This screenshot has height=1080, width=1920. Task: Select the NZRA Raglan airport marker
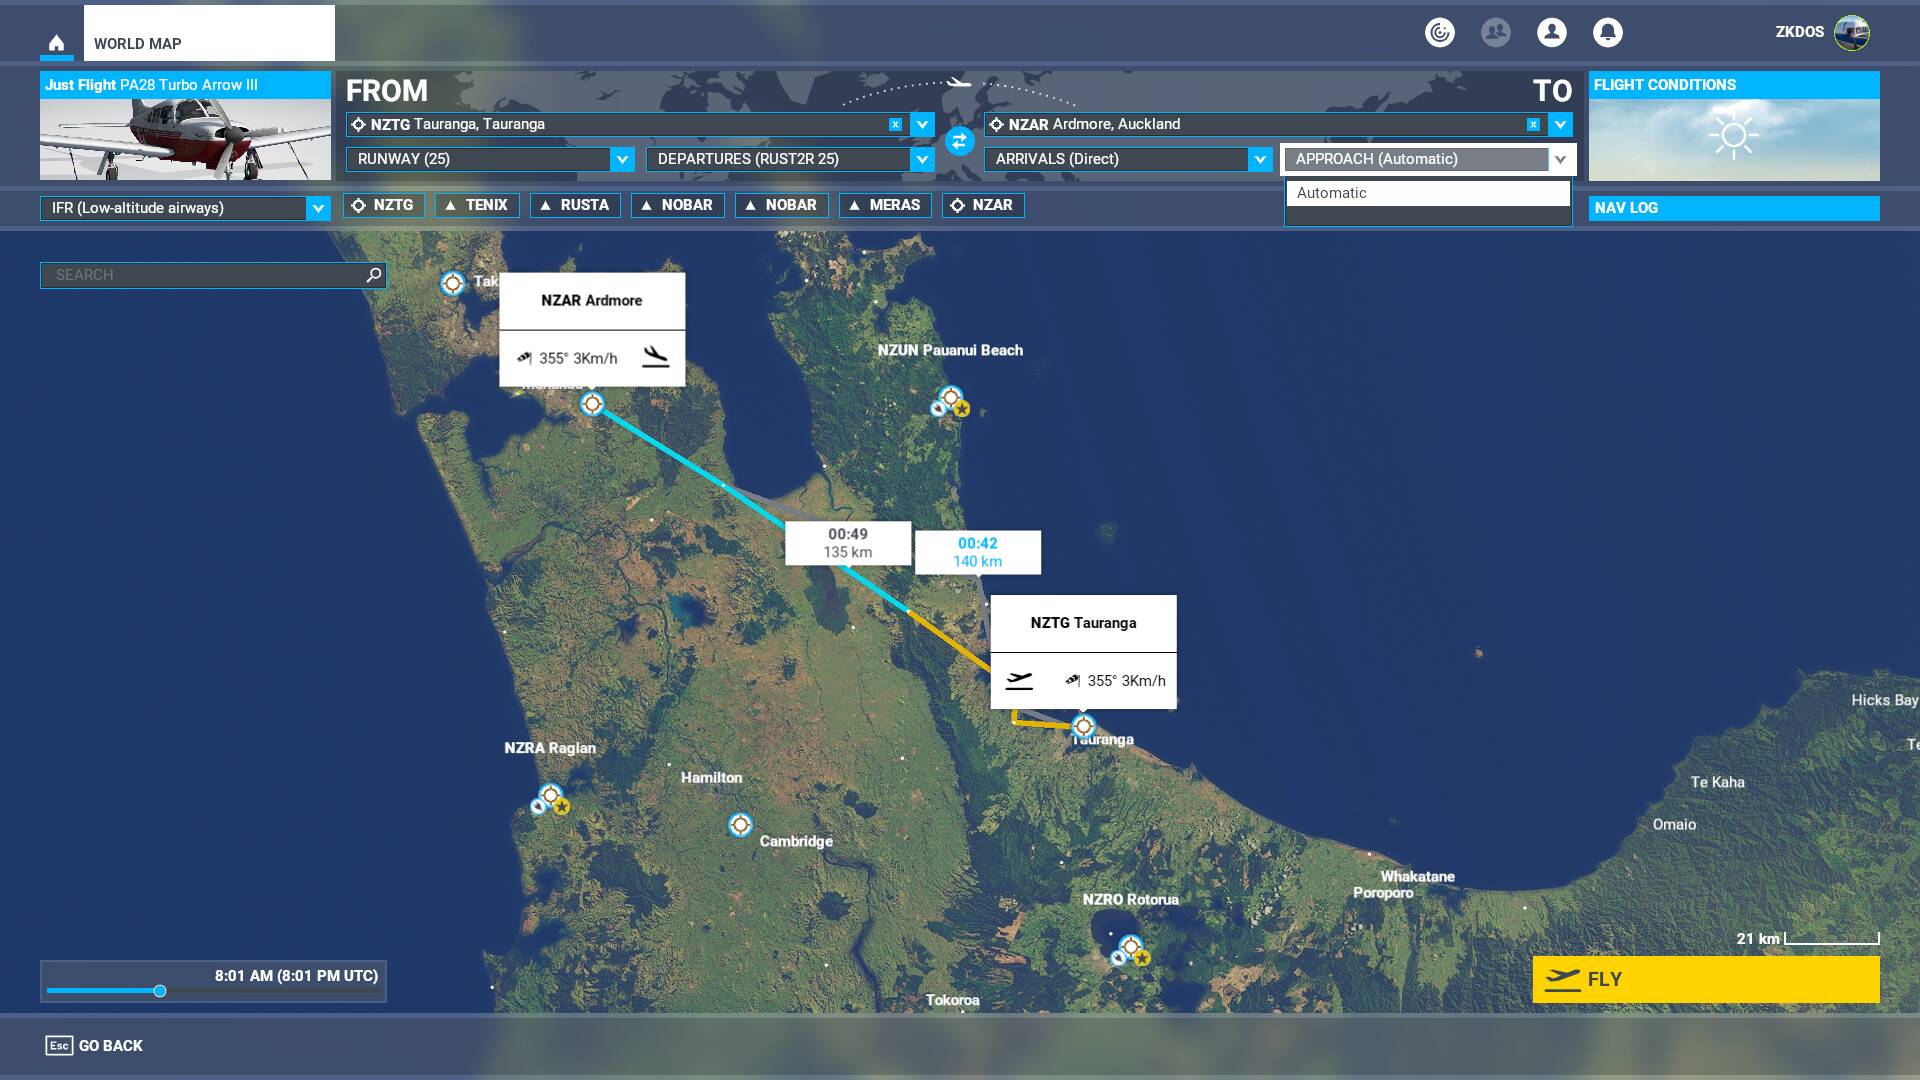pos(550,798)
